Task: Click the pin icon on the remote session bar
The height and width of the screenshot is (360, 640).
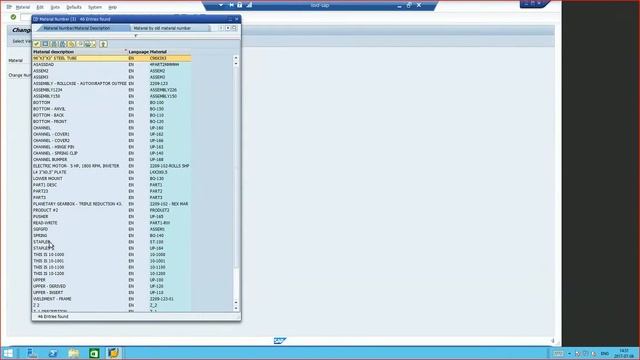Action: point(231,5)
